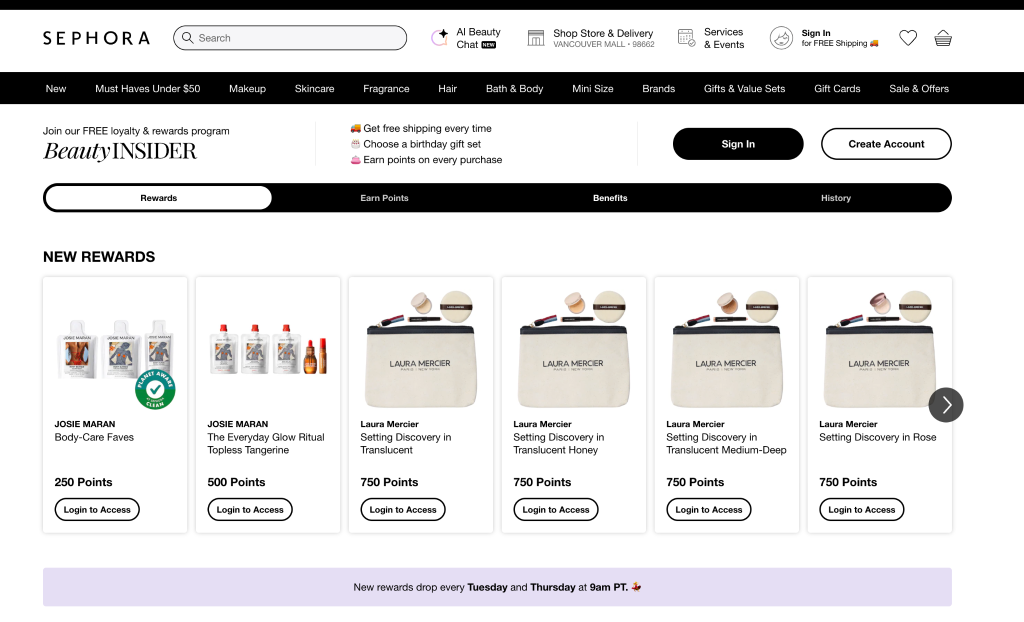This screenshot has width=1024, height=622.
Task: Open the Mini Size menu
Action: (592, 88)
